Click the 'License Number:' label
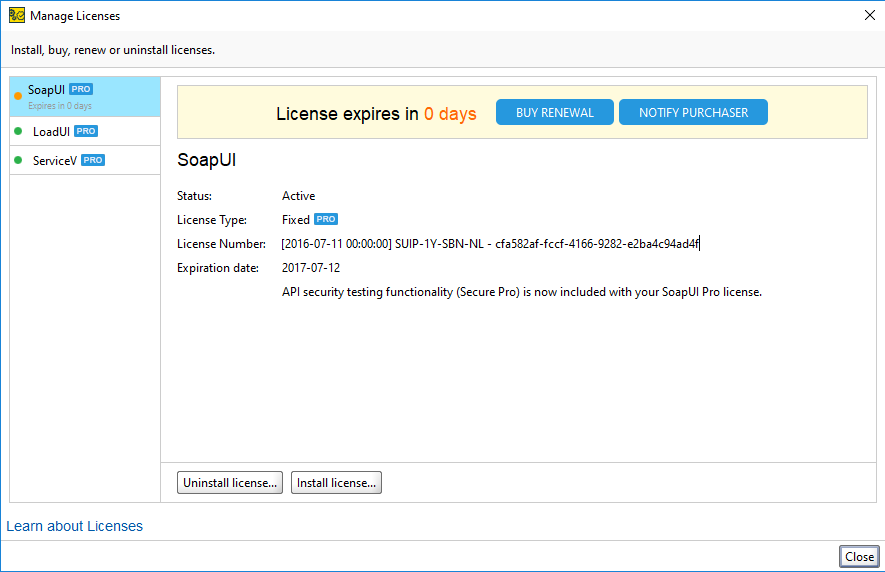The height and width of the screenshot is (572, 885). point(221,244)
